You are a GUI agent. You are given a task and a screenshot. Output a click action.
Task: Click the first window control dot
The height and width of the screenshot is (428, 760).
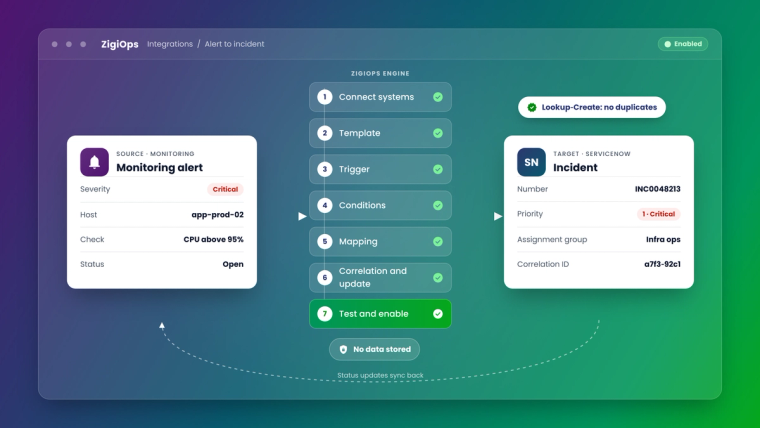(55, 44)
